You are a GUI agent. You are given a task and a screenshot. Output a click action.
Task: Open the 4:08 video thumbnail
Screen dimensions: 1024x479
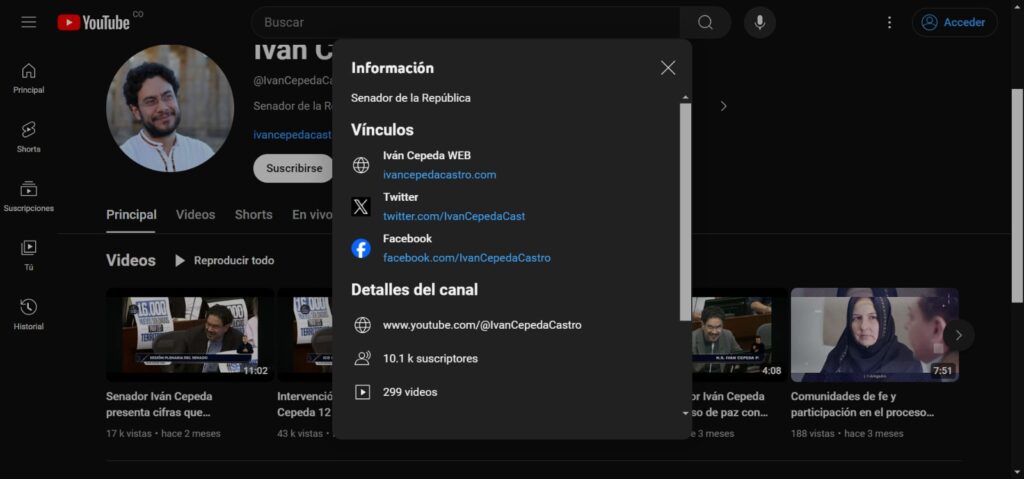(739, 335)
